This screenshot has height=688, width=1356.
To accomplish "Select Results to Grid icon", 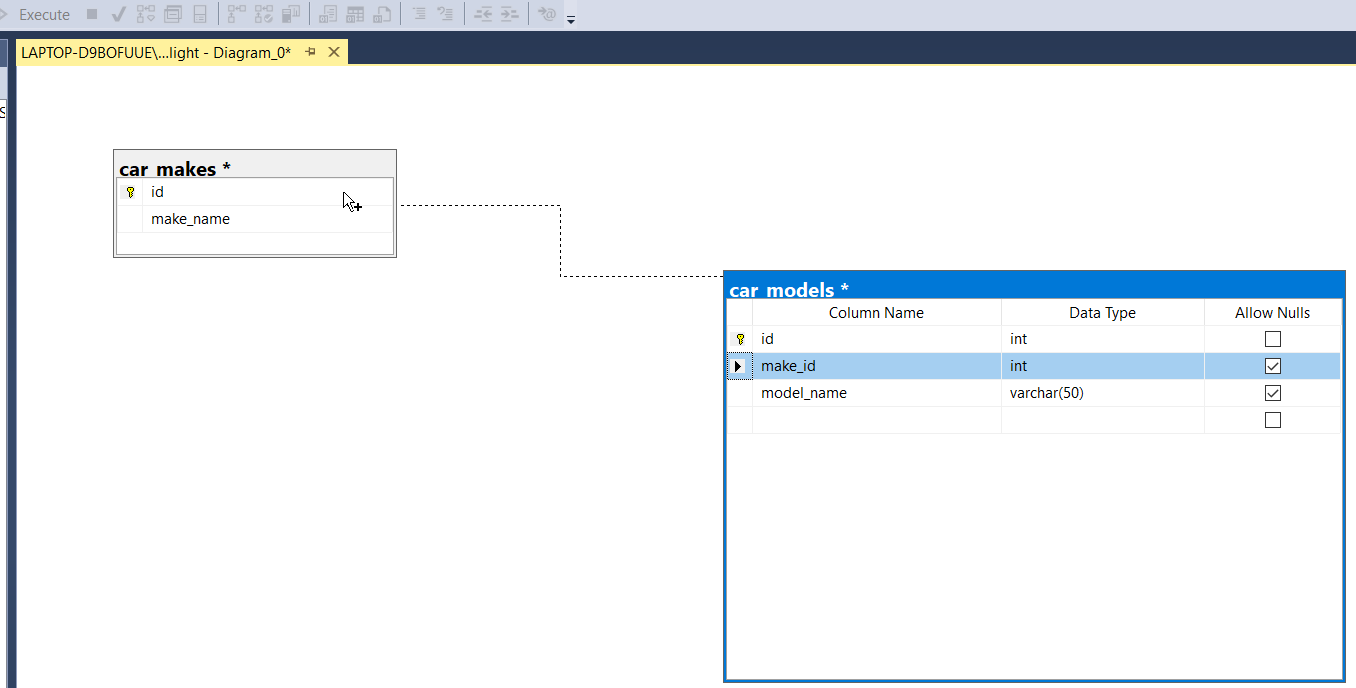I will [x=355, y=15].
